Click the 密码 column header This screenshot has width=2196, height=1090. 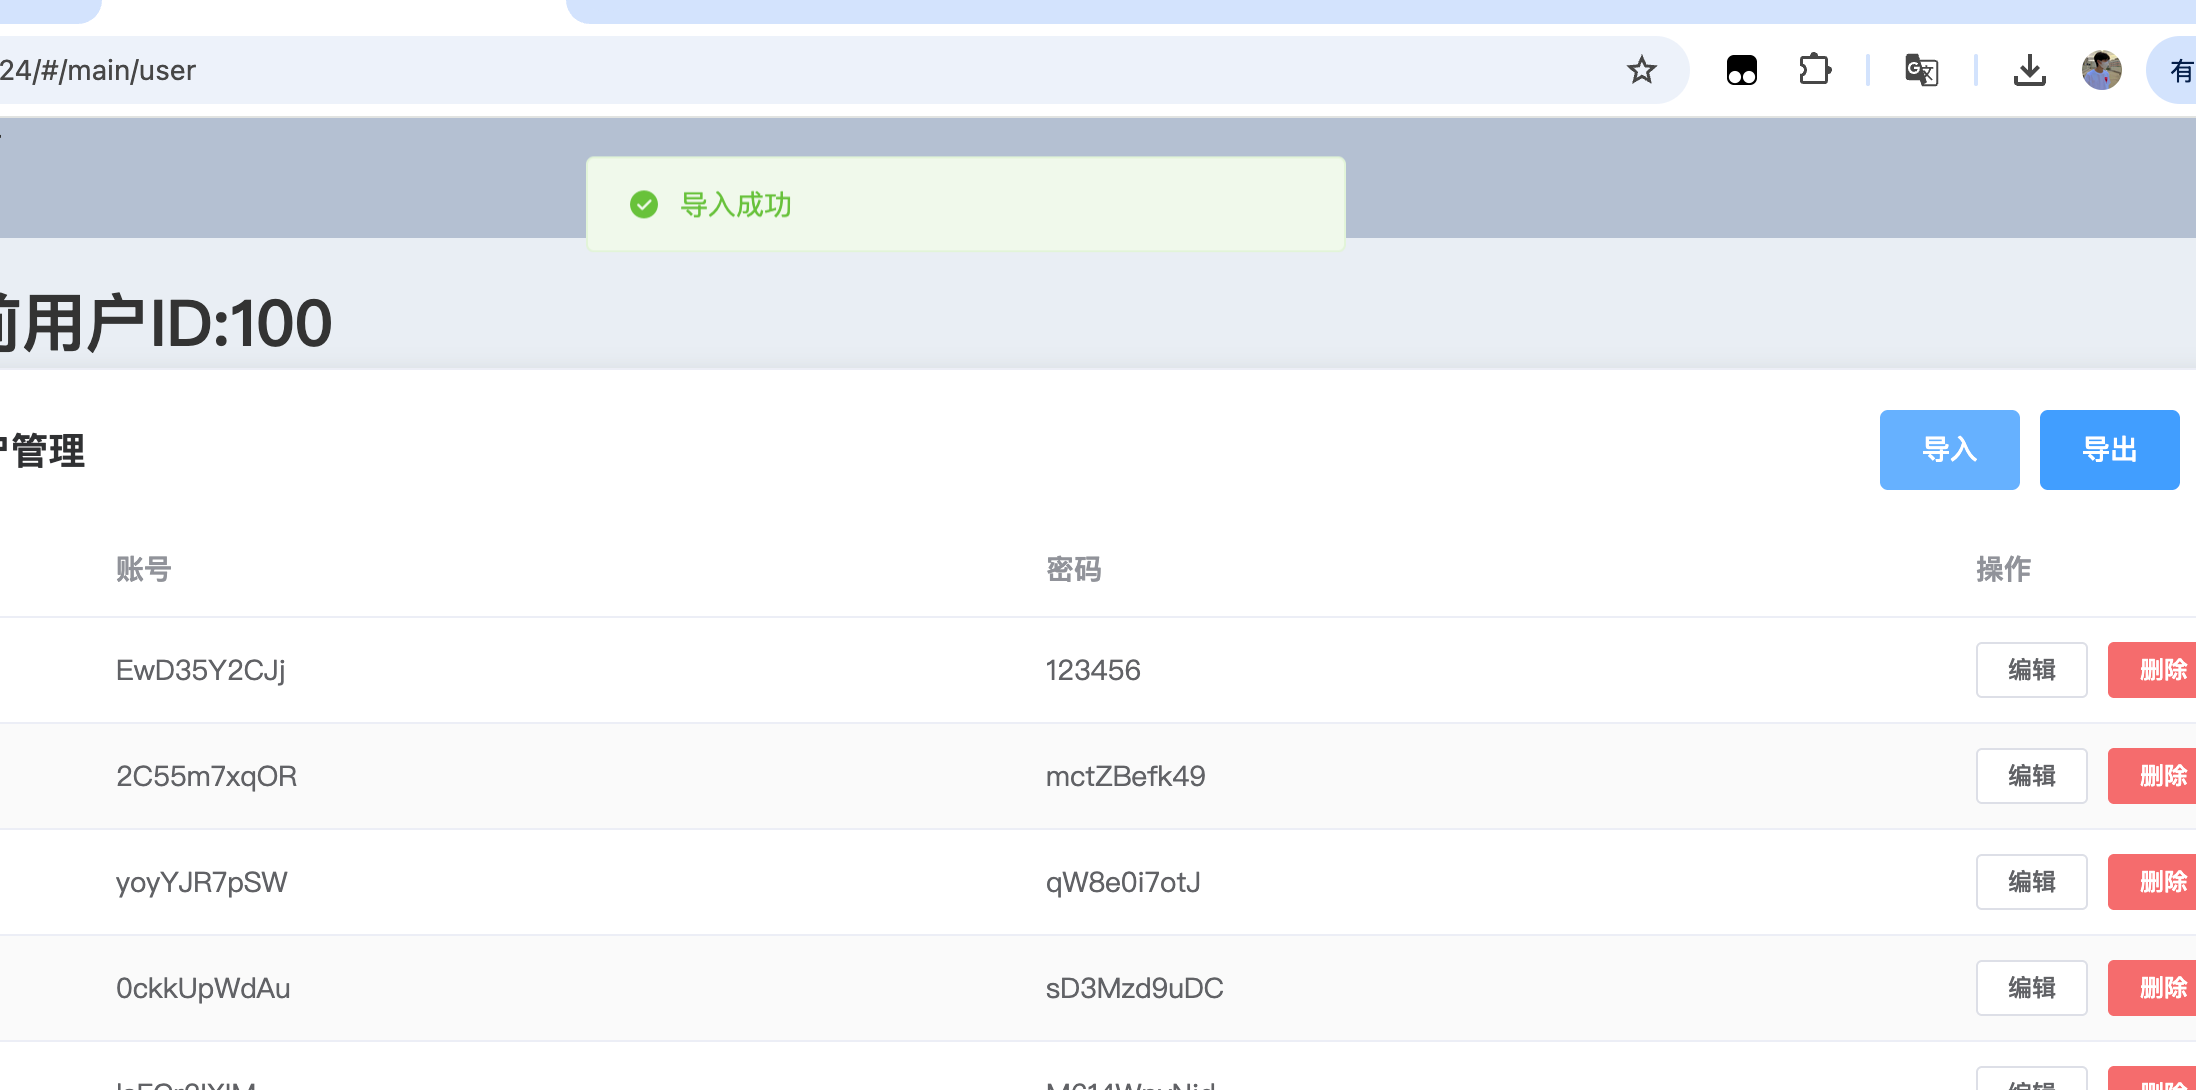point(1074,569)
